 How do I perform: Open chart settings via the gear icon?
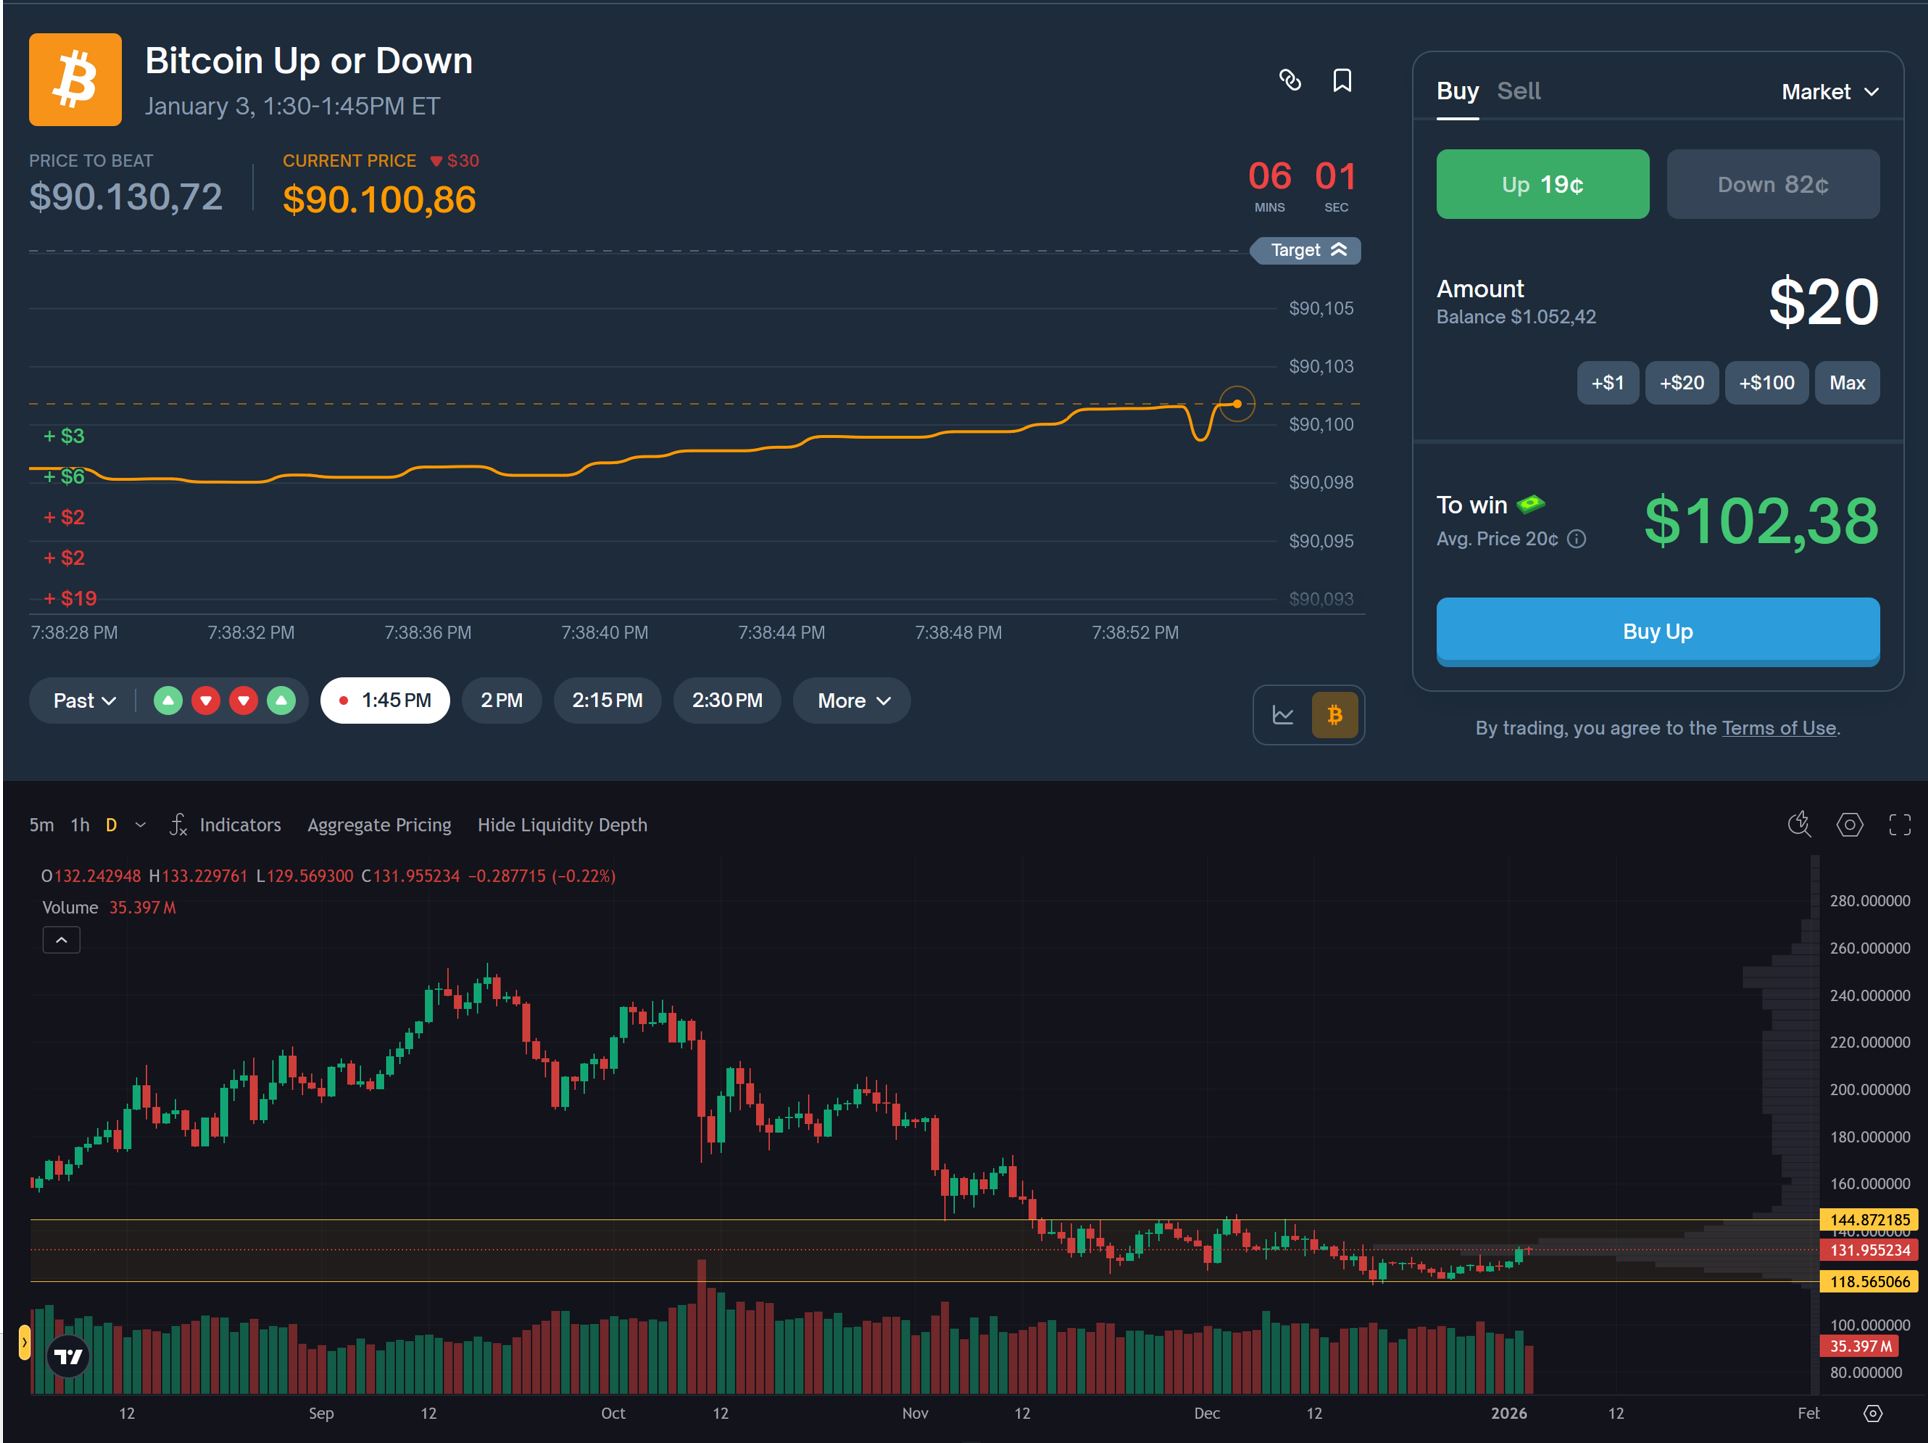(x=1849, y=824)
